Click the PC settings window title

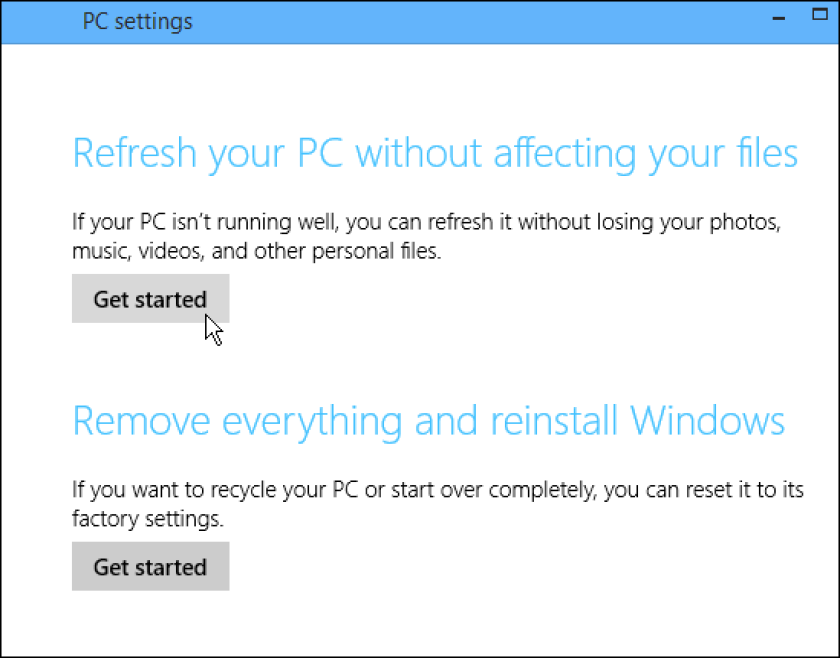coord(137,21)
